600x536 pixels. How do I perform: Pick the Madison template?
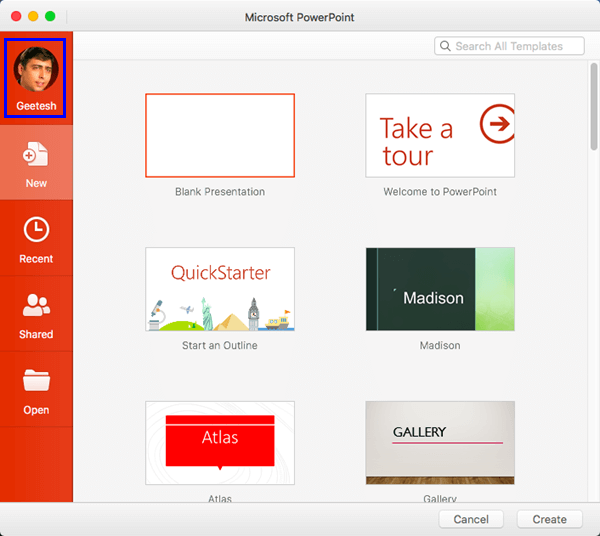click(x=440, y=289)
